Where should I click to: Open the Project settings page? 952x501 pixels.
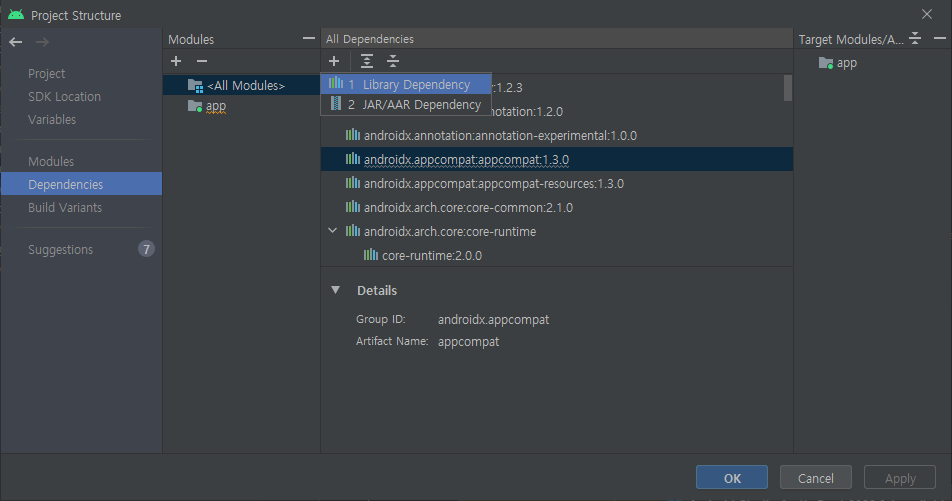pyautogui.click(x=47, y=73)
